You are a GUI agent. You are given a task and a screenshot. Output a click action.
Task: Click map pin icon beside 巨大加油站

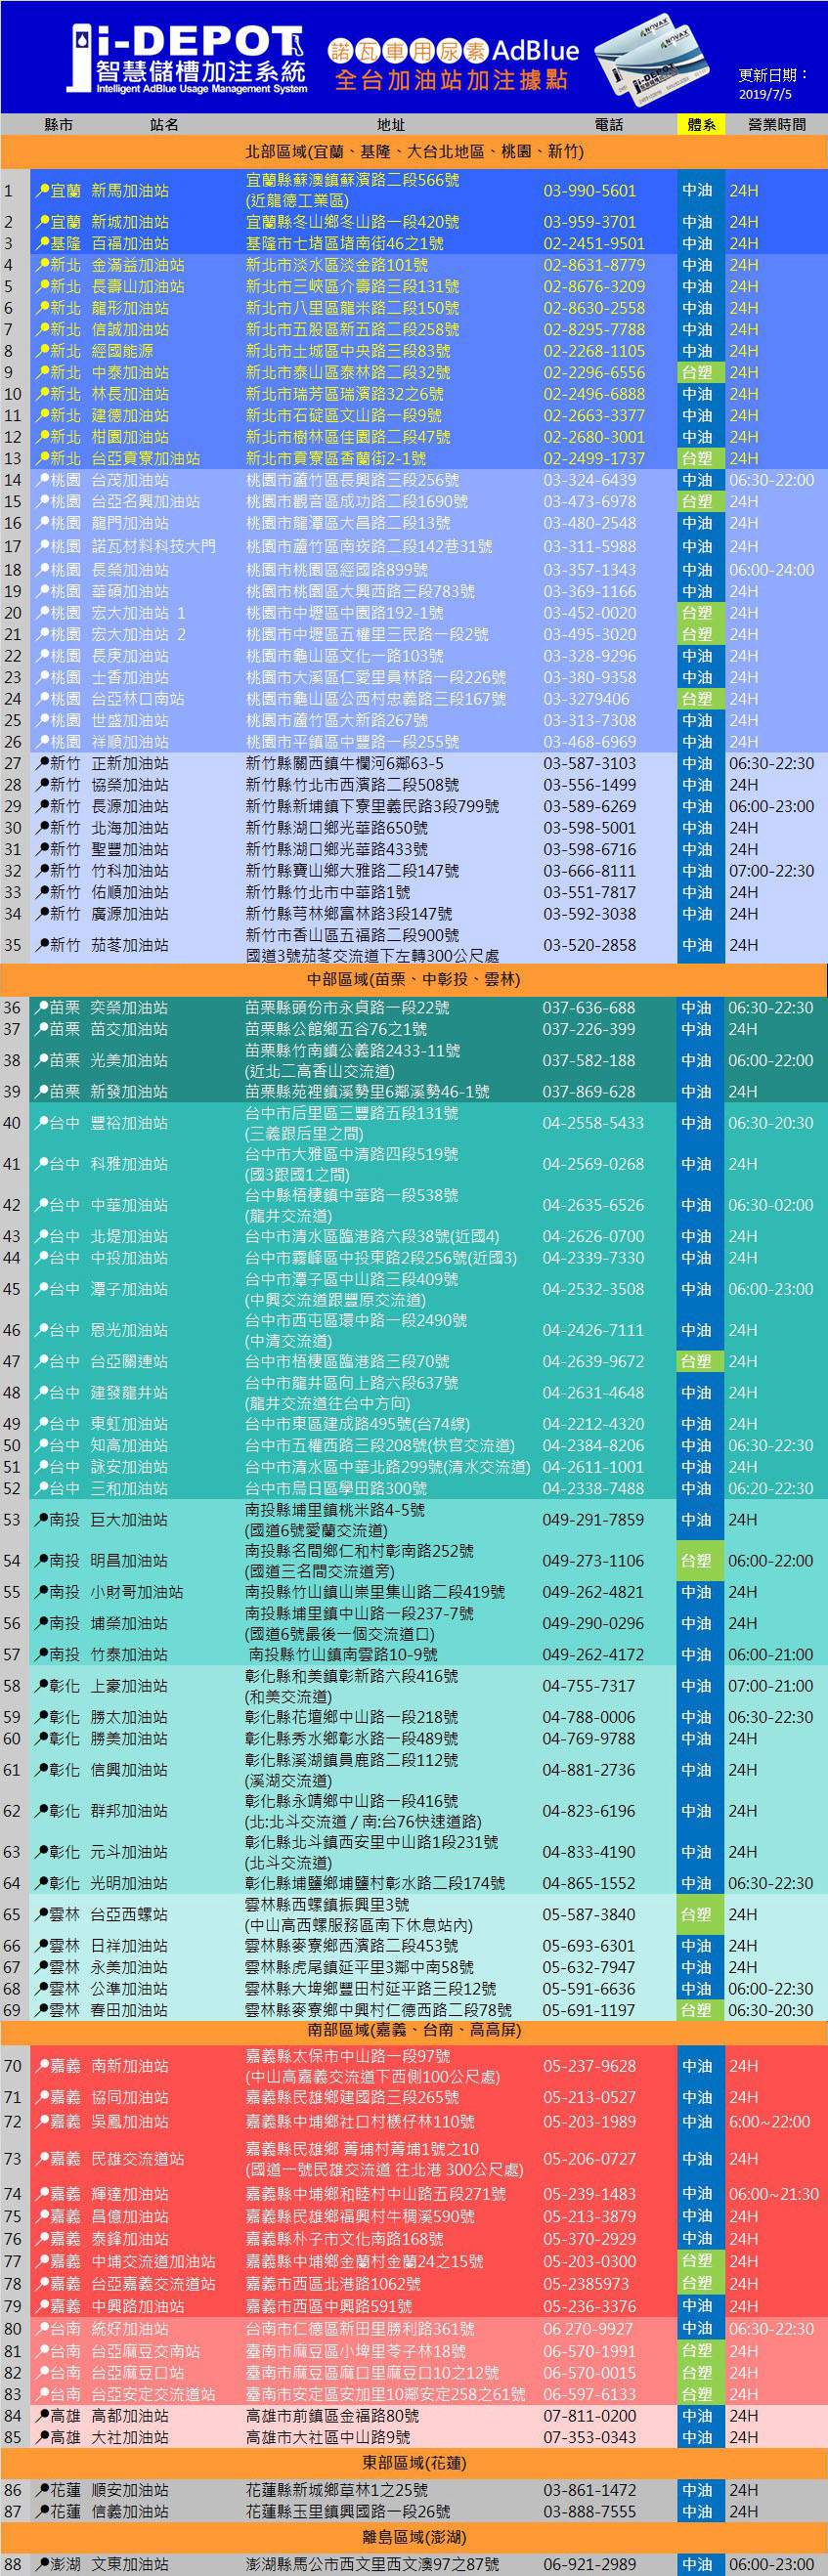click(42, 1520)
